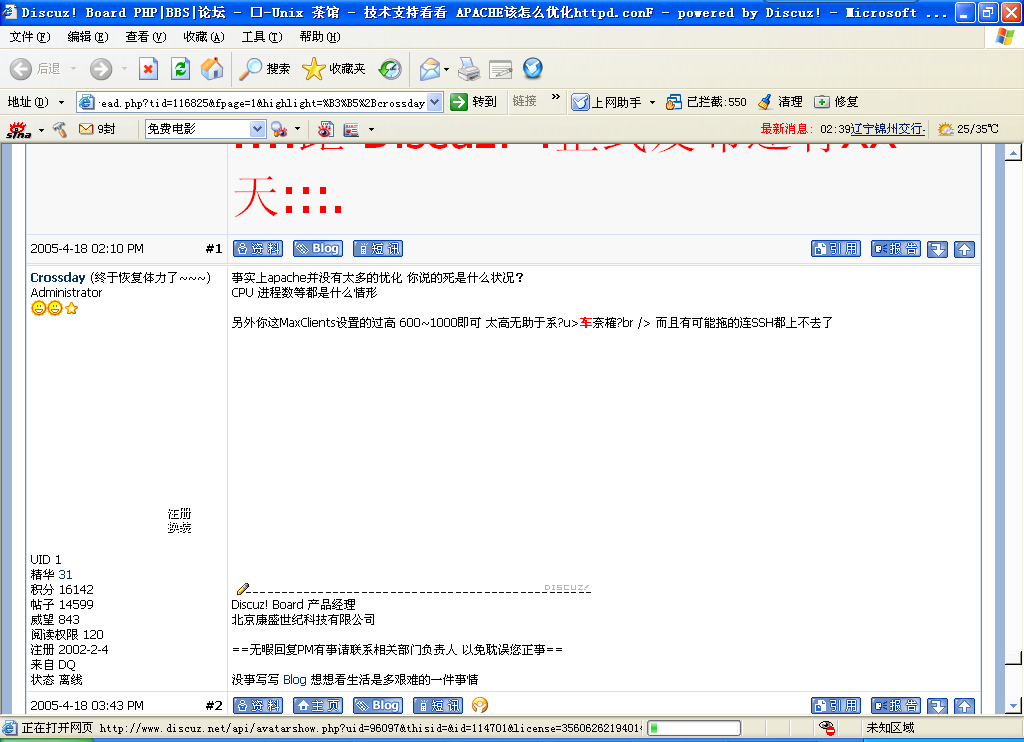Click post #2 引用 quote button
Image resolution: width=1024 pixels, height=742 pixels.
pyautogui.click(x=836, y=705)
